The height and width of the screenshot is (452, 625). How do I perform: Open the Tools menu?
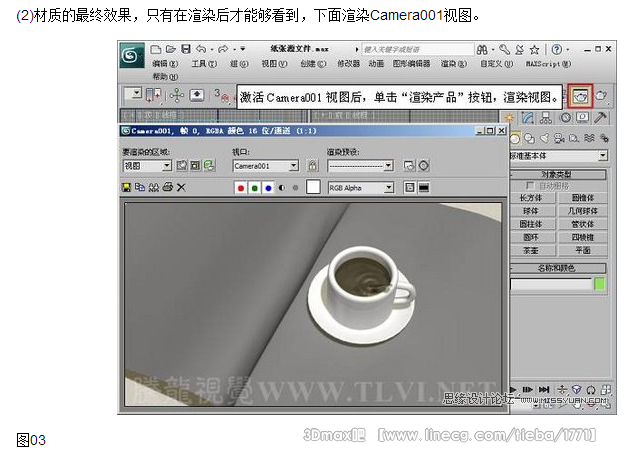(204, 64)
